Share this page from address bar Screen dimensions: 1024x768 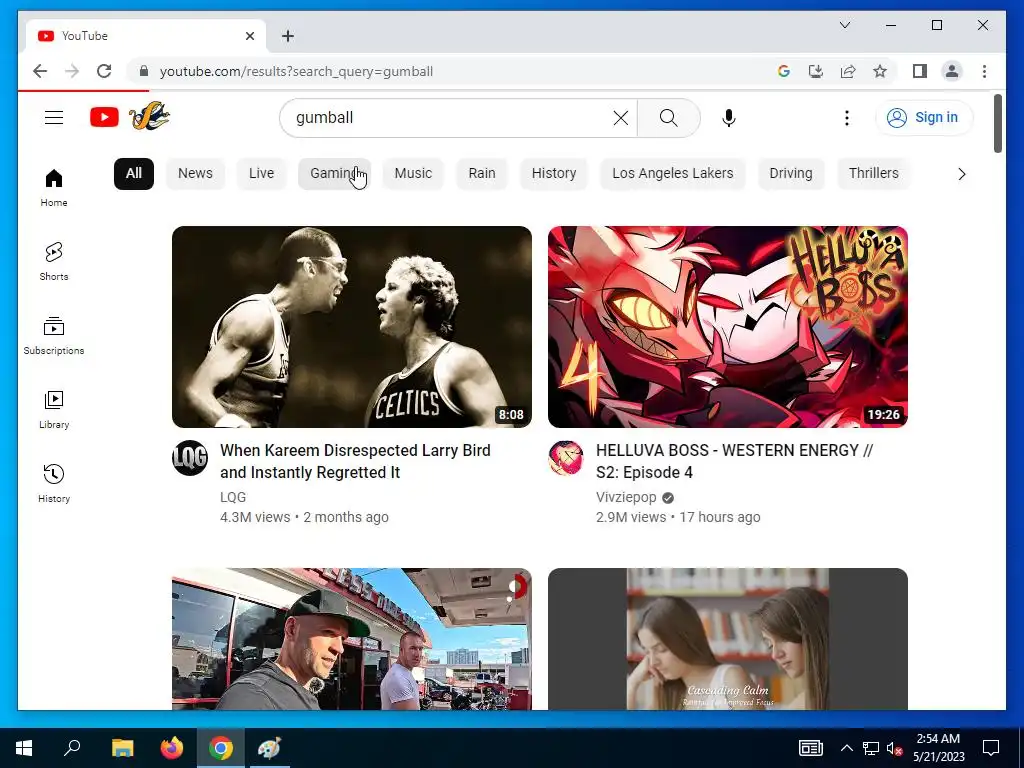[848, 71]
